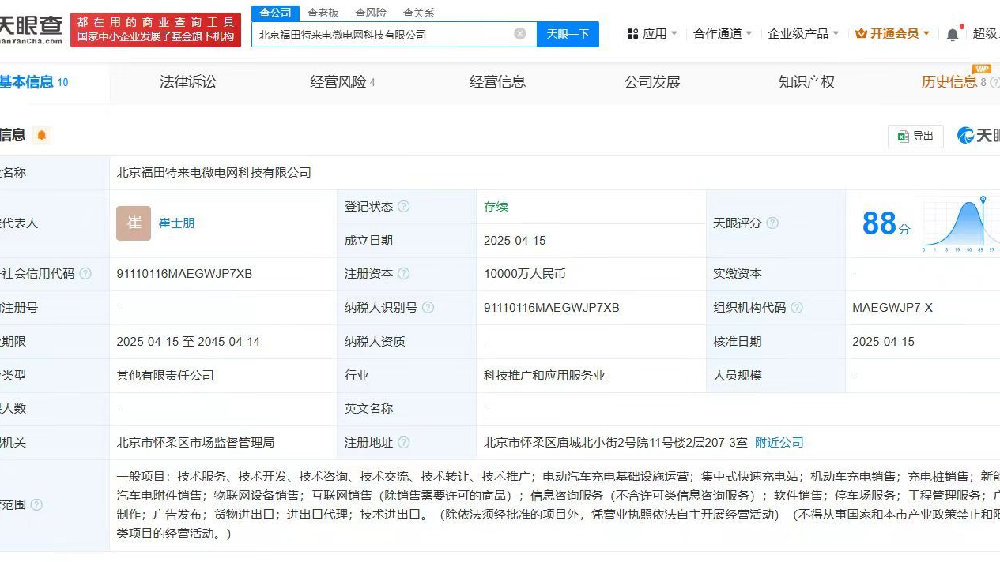Select the 查老板 search tab
Screen dimensions: 1000x562
pyautogui.click(x=323, y=13)
